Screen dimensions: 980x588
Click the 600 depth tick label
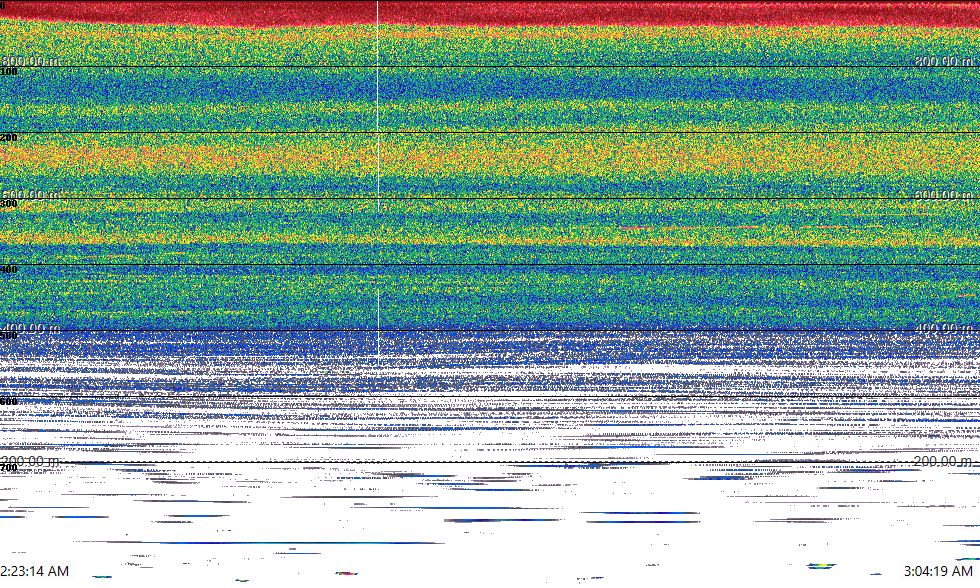click(9, 402)
